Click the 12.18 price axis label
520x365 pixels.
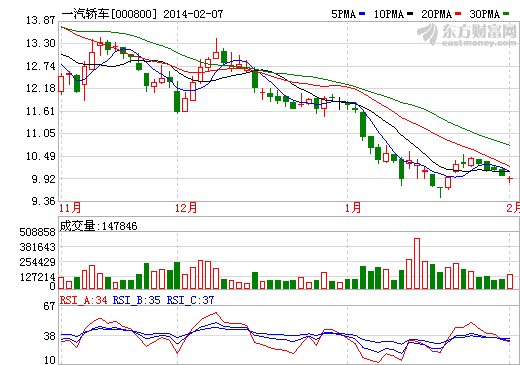pos(41,88)
